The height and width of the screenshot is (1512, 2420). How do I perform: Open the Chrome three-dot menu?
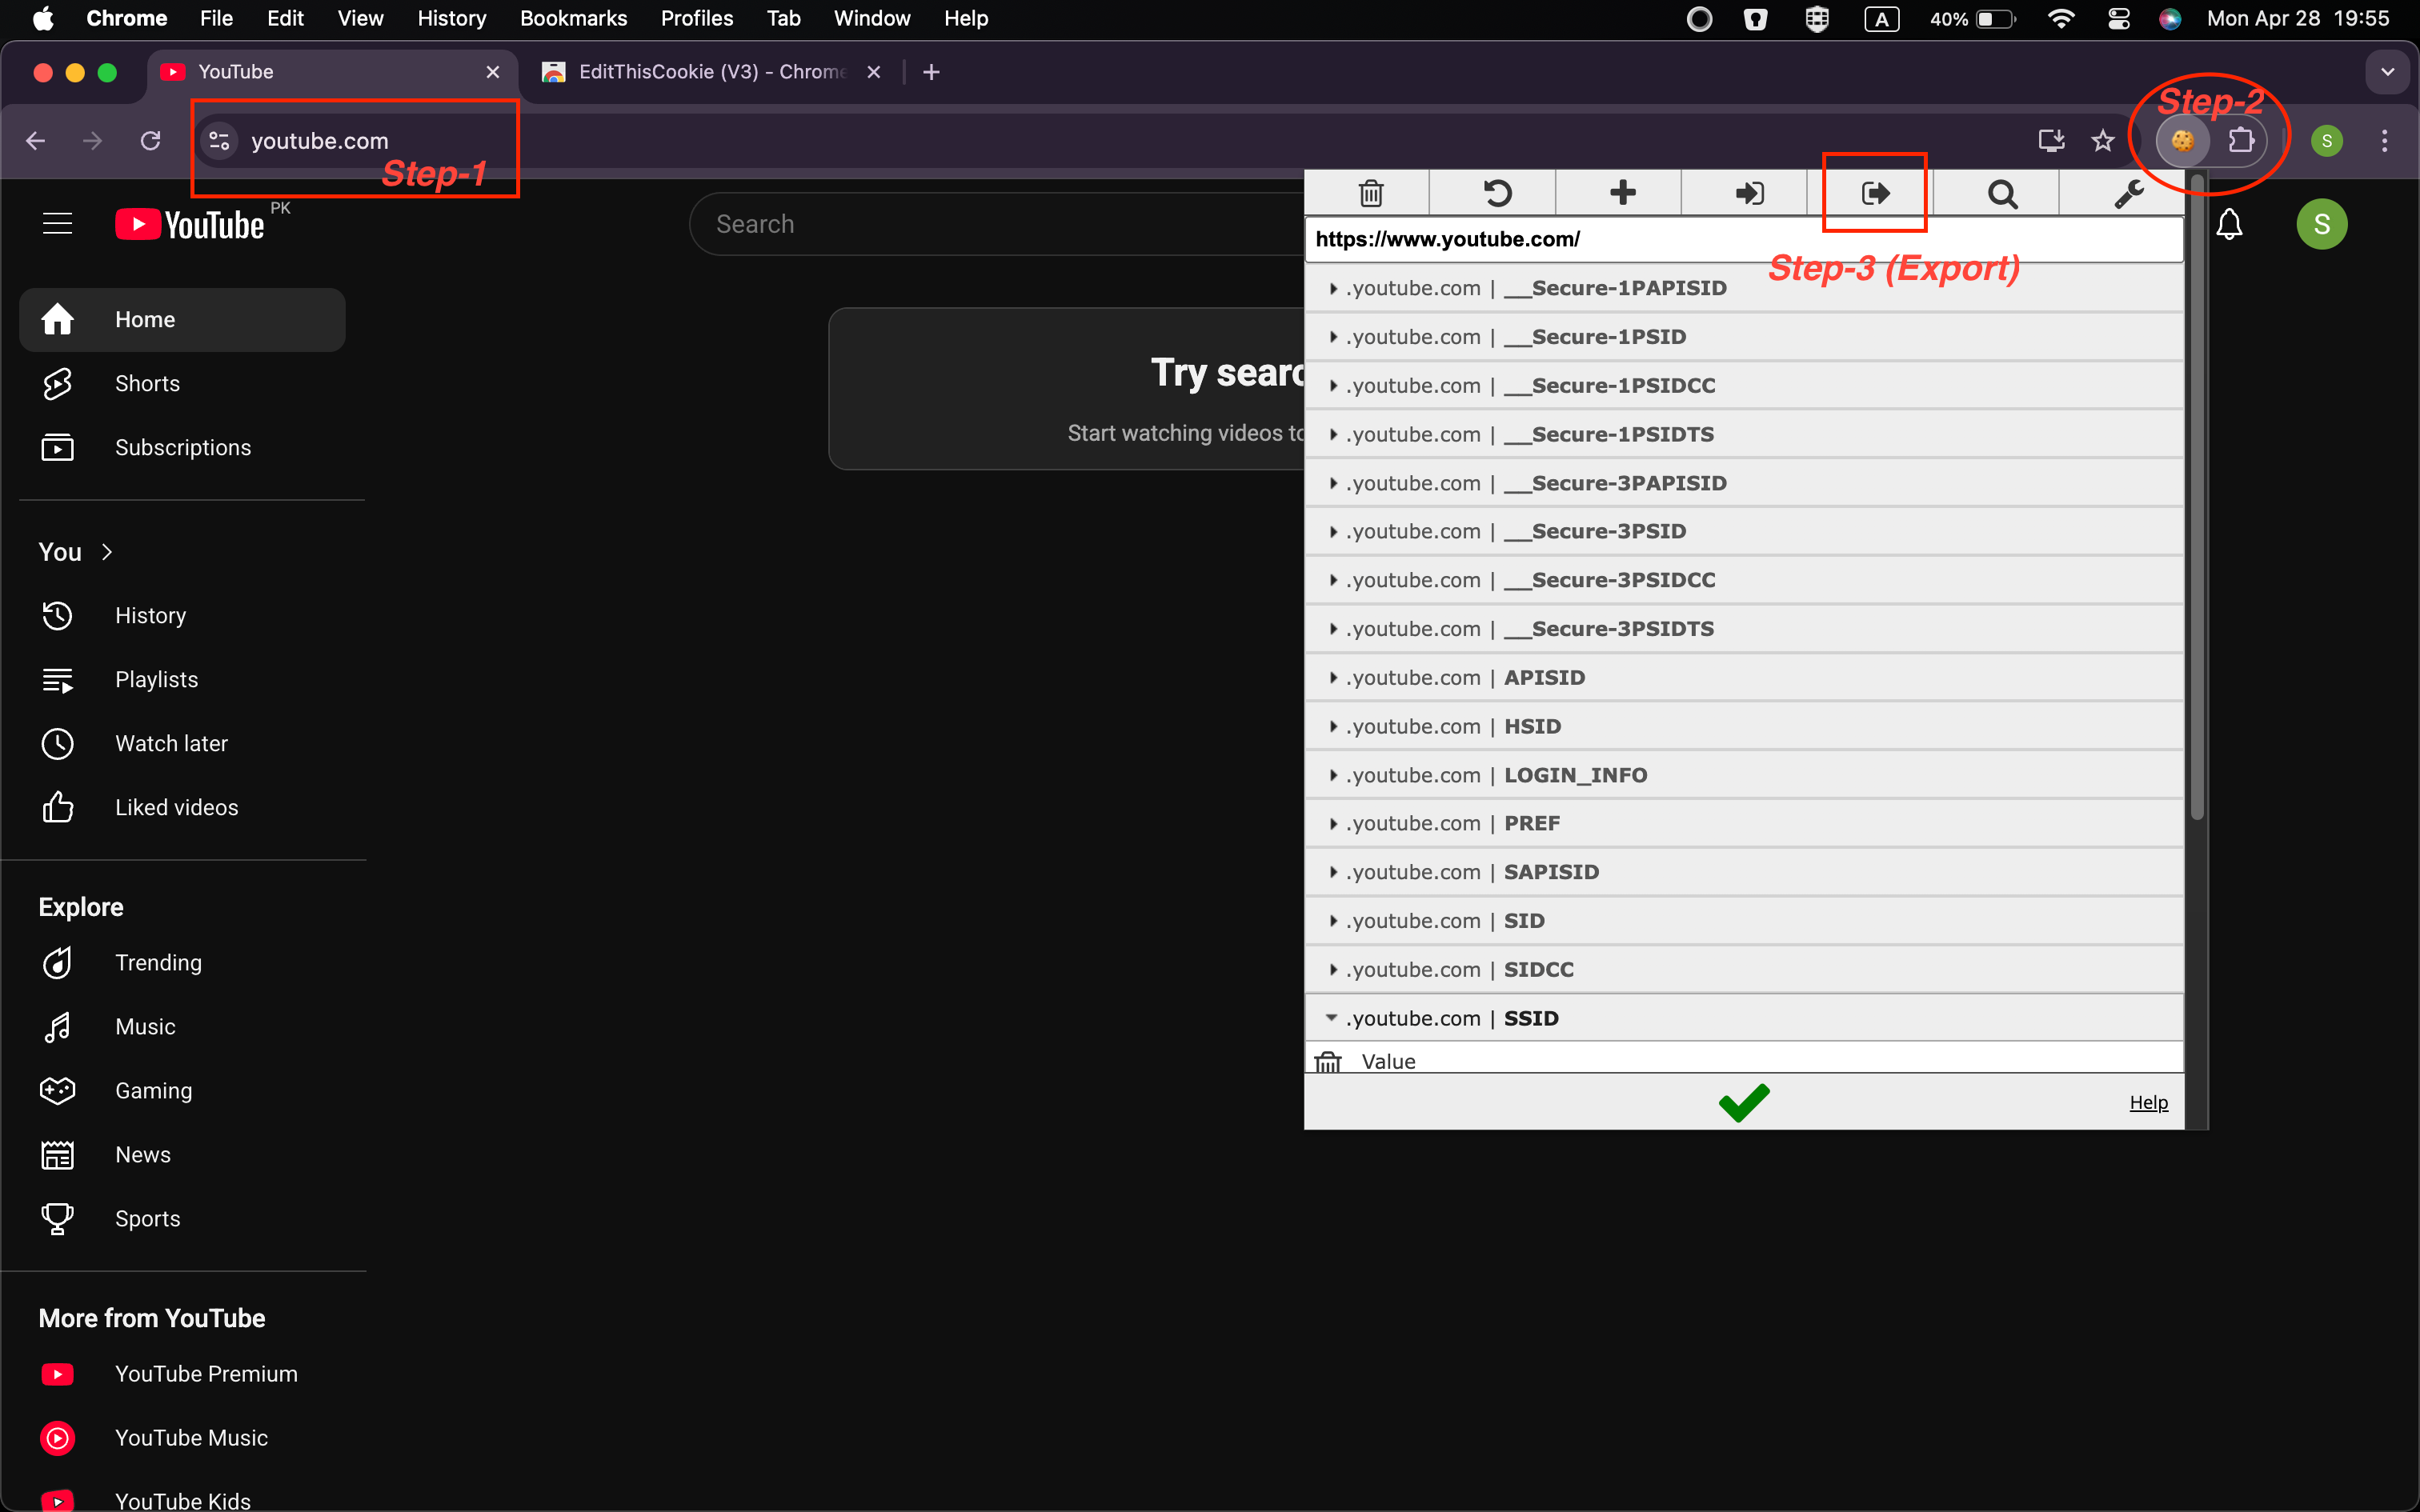pyautogui.click(x=2384, y=141)
